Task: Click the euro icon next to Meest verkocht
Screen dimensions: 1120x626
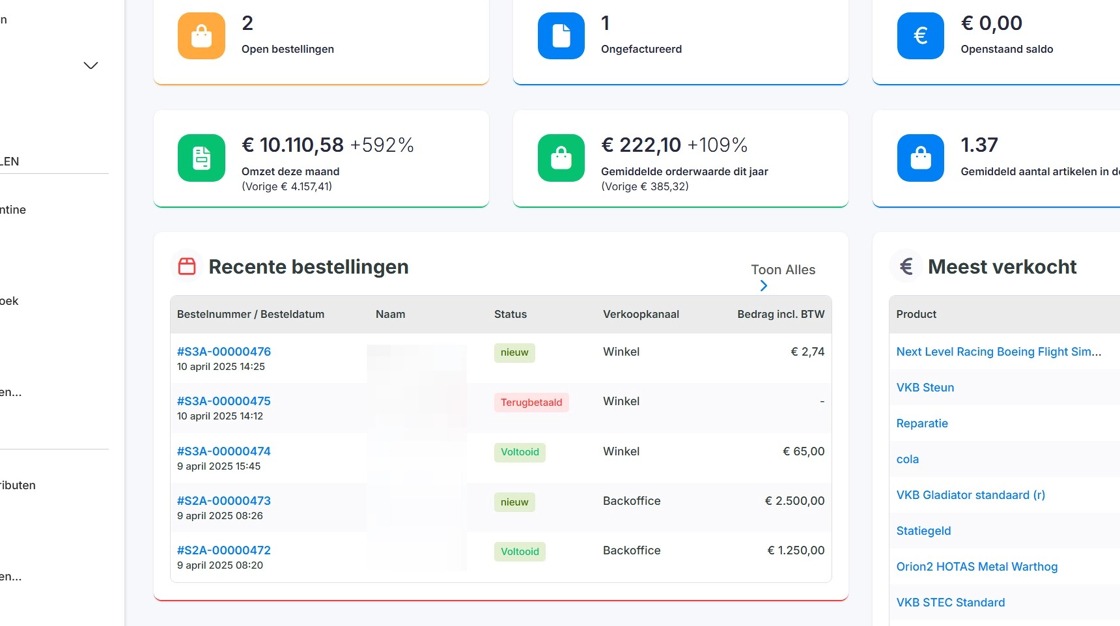Action: (x=906, y=267)
